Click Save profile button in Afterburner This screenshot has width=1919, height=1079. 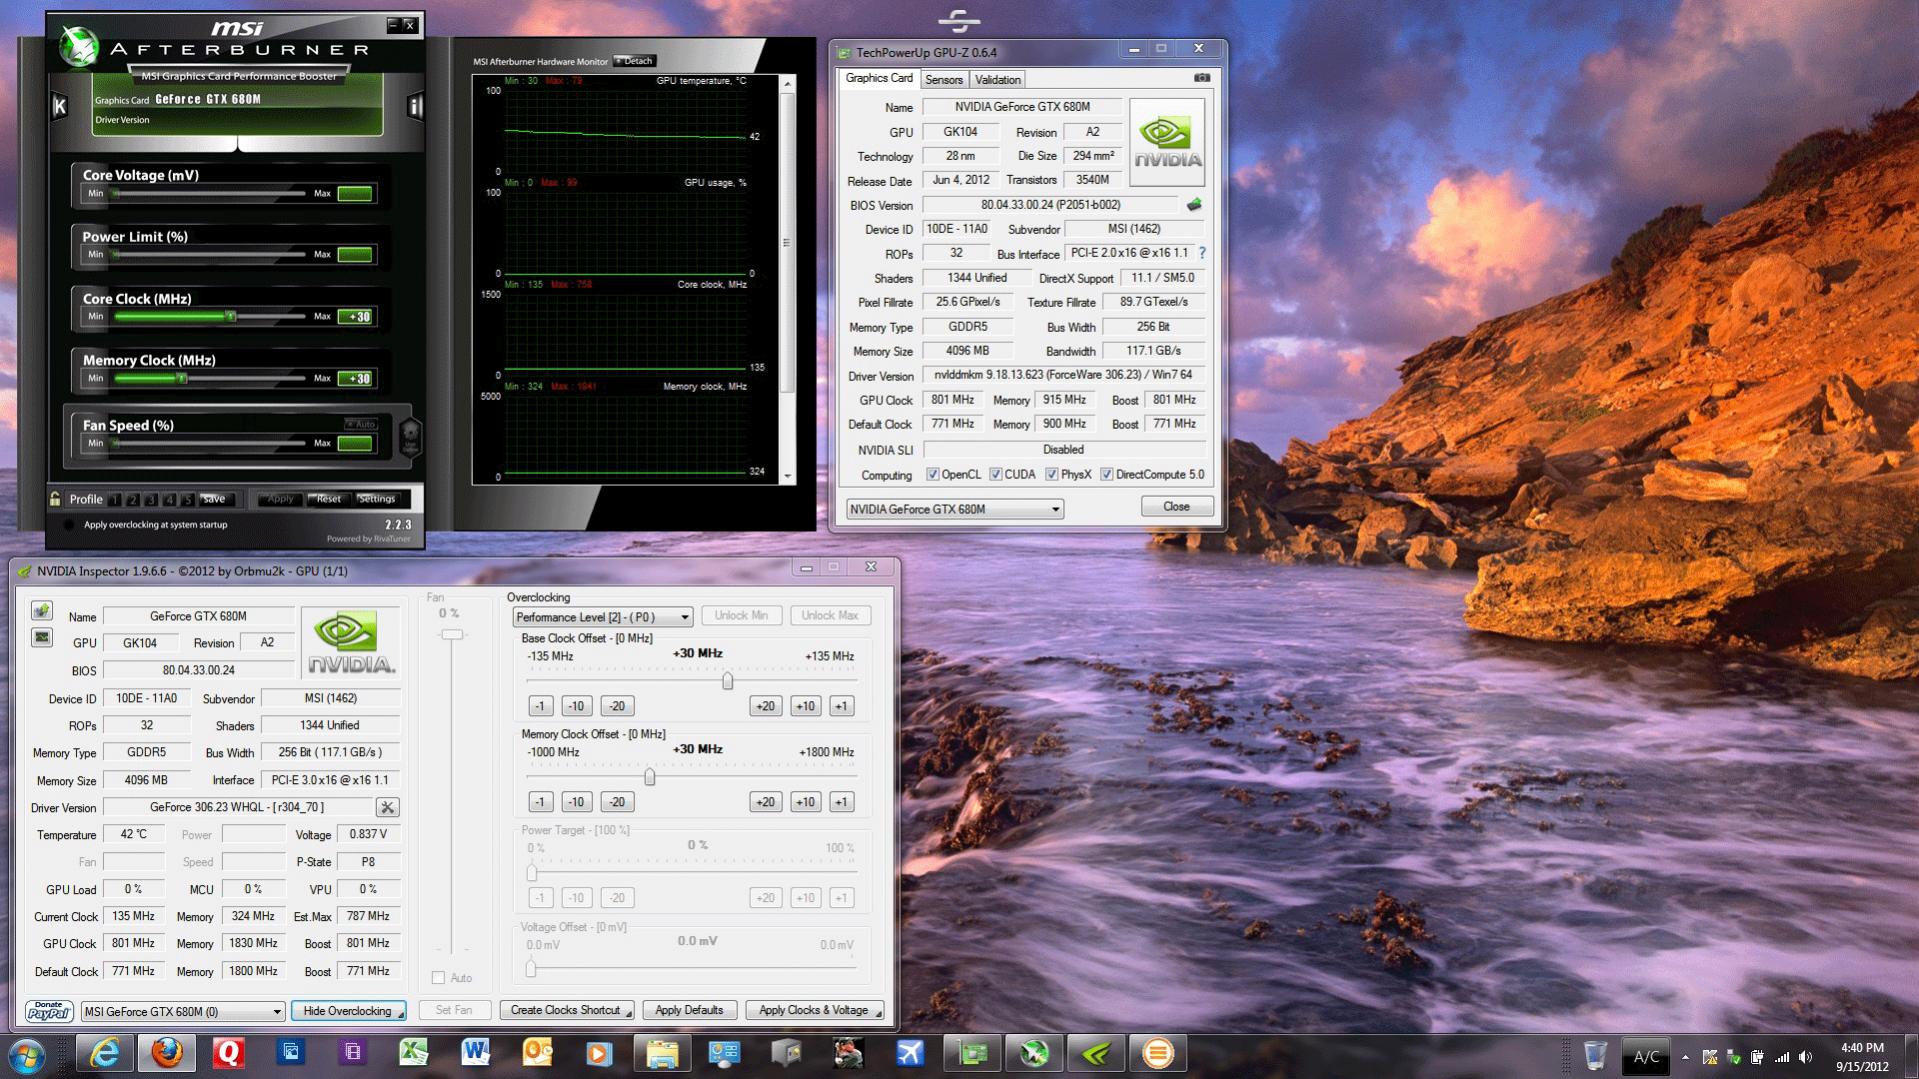click(x=214, y=499)
